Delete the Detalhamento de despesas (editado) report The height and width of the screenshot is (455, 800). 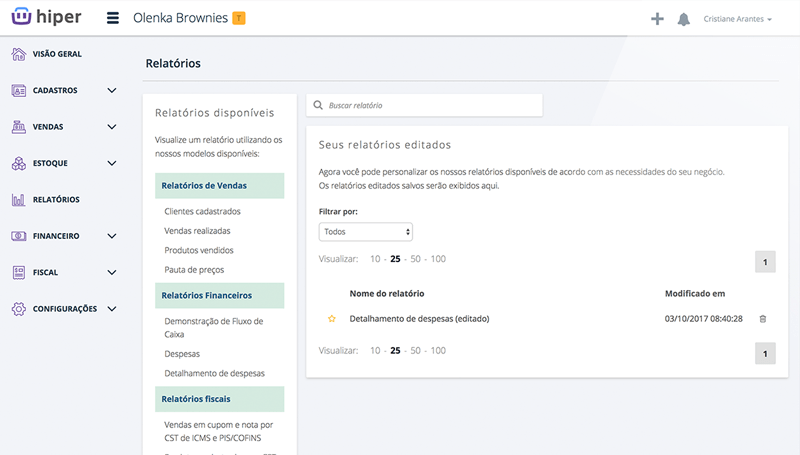click(763, 319)
